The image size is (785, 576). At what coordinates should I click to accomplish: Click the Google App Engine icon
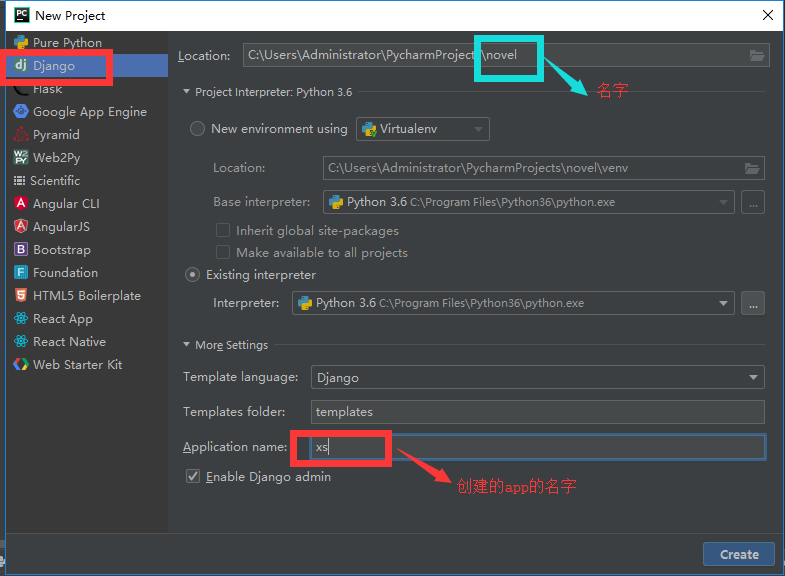pos(21,111)
